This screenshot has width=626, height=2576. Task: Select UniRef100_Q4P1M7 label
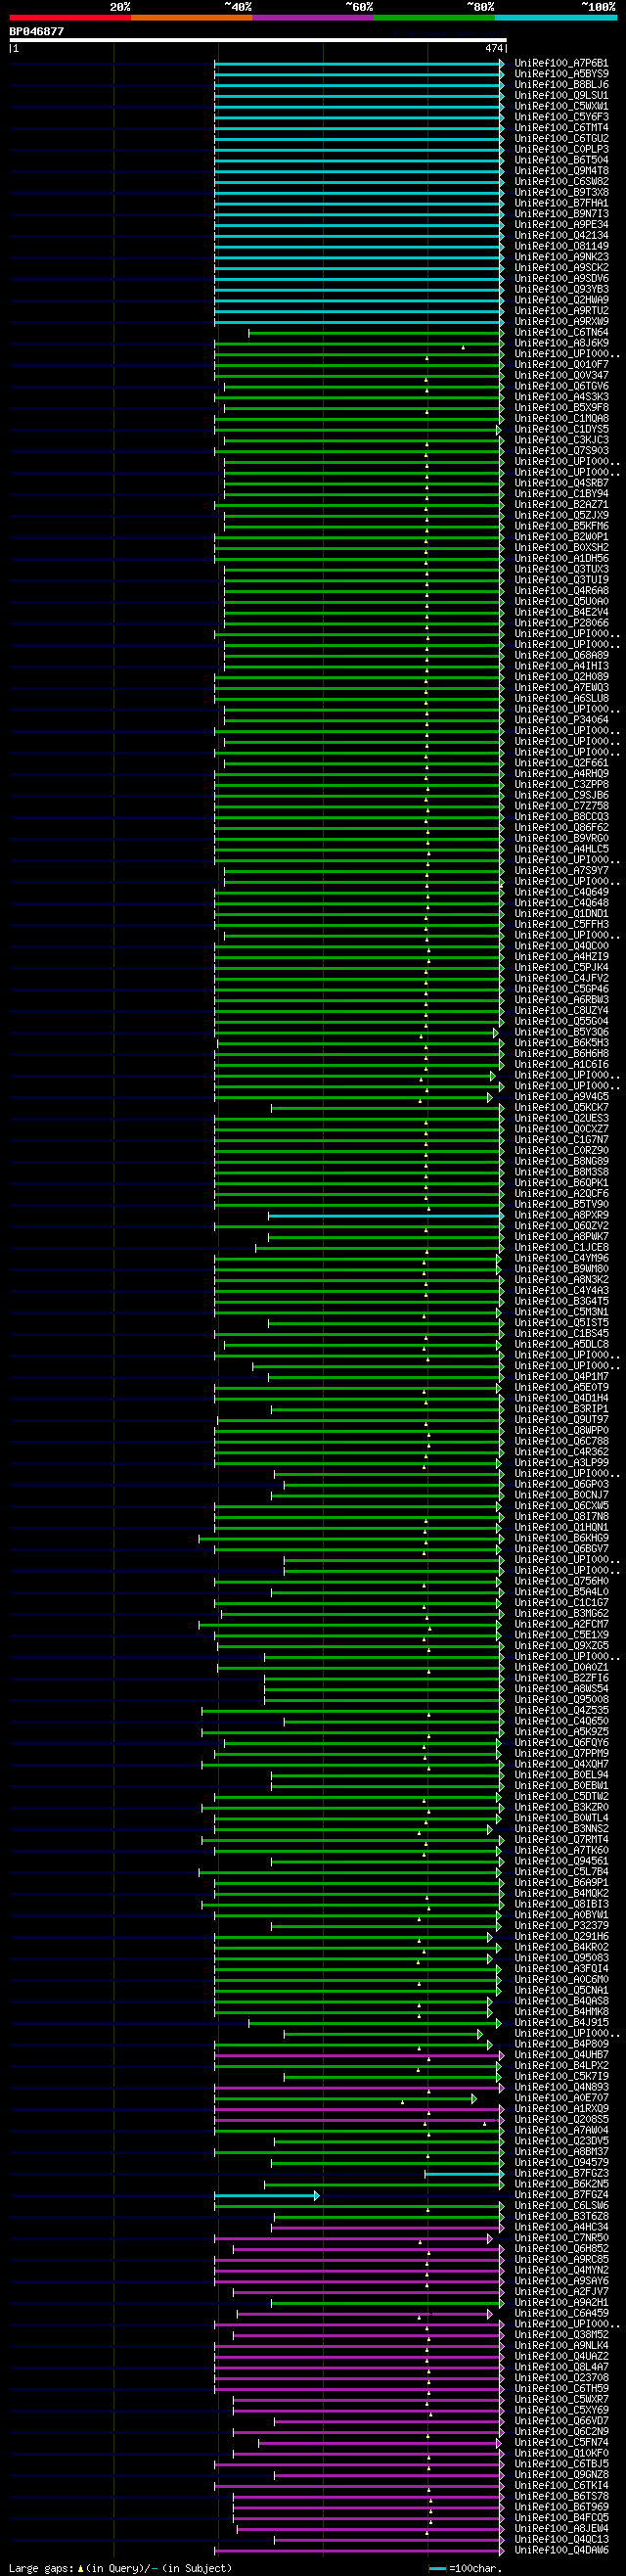click(x=561, y=1377)
